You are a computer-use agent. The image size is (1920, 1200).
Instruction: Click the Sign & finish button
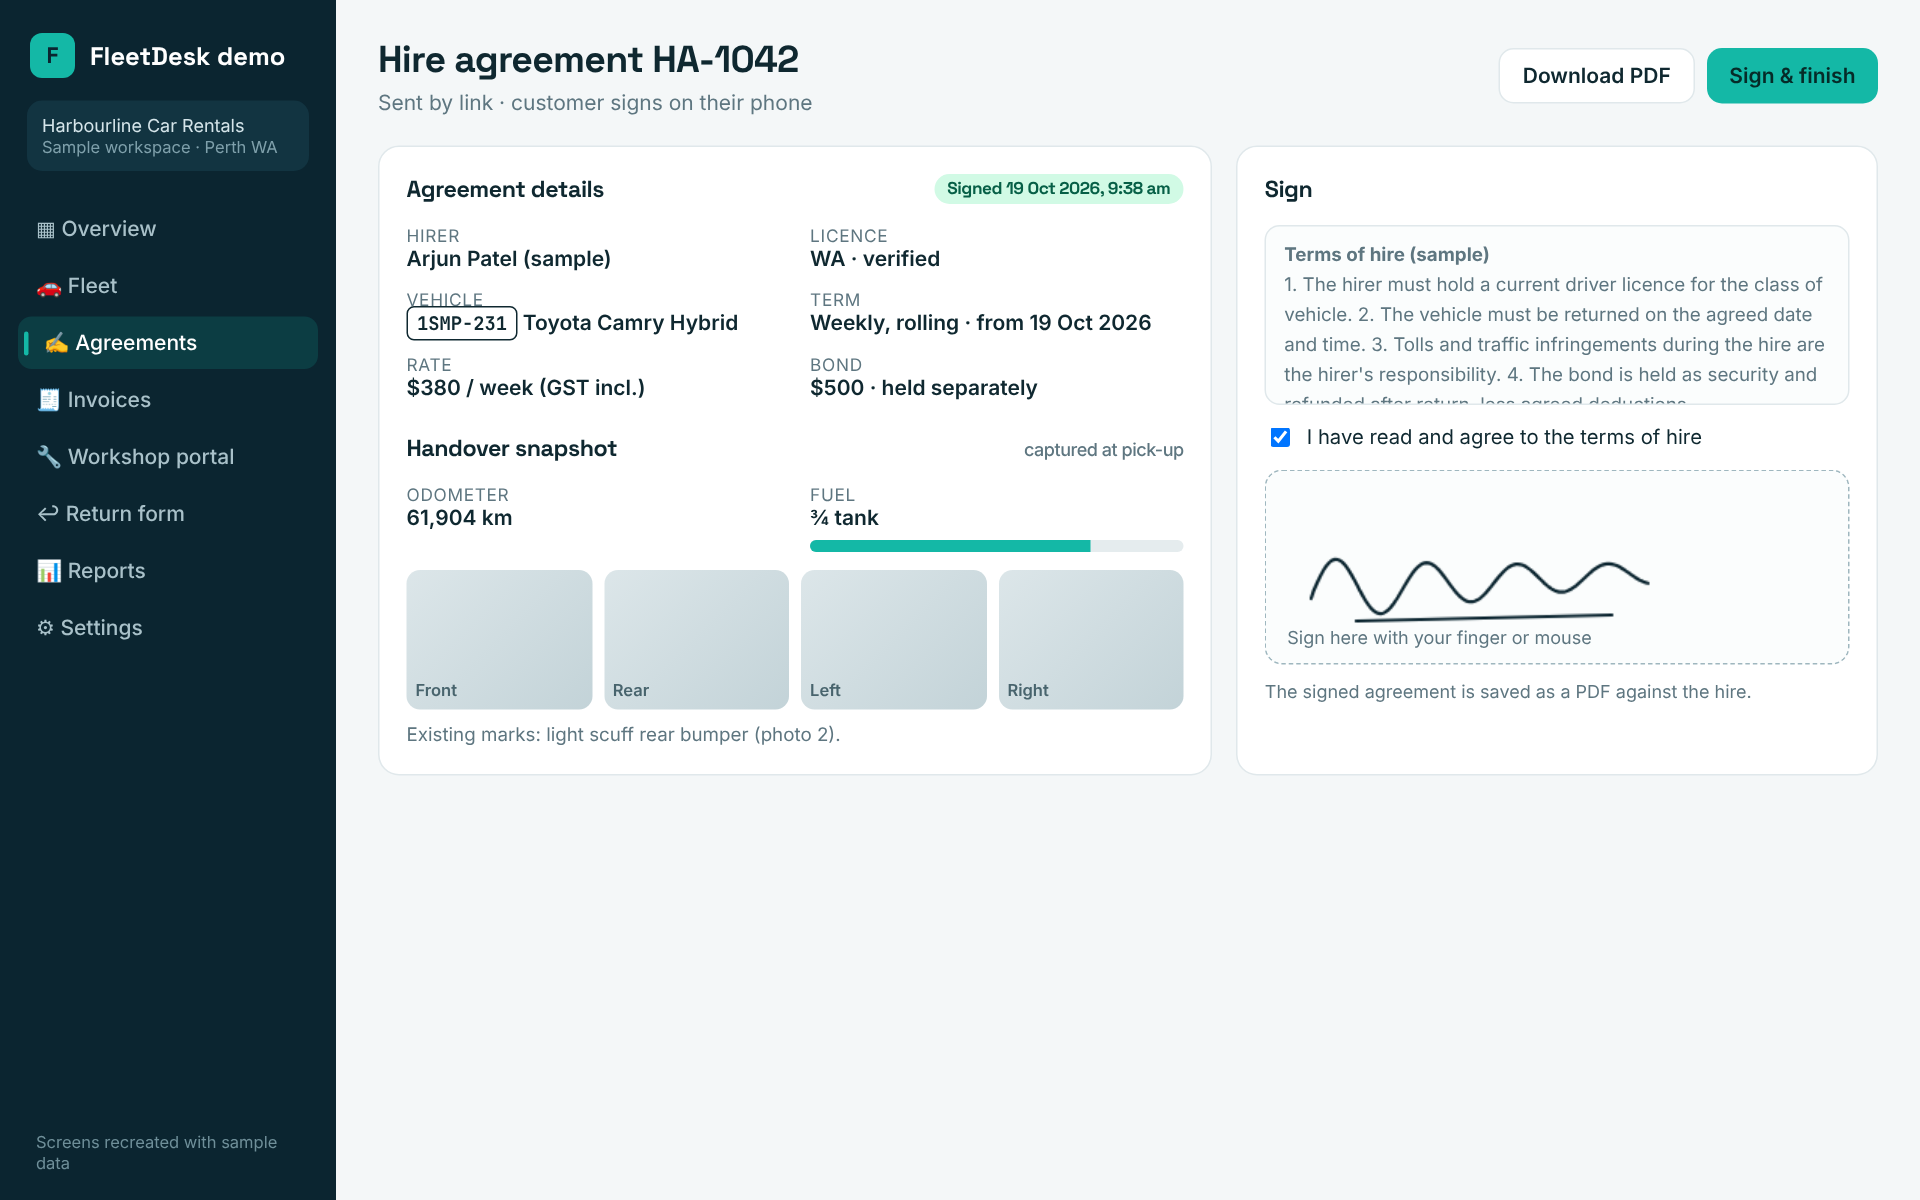click(1792, 76)
